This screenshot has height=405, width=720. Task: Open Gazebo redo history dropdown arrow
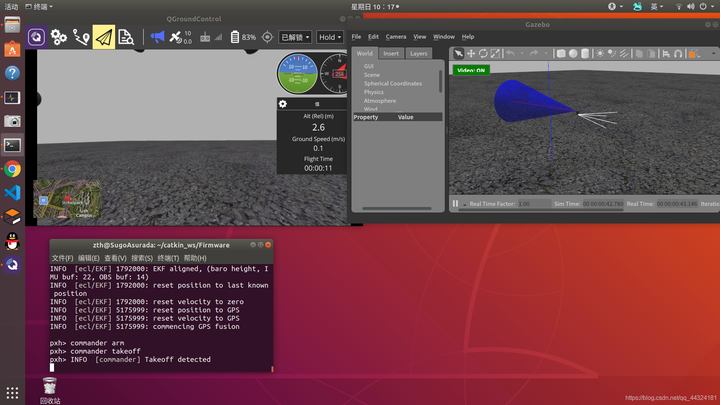point(546,54)
